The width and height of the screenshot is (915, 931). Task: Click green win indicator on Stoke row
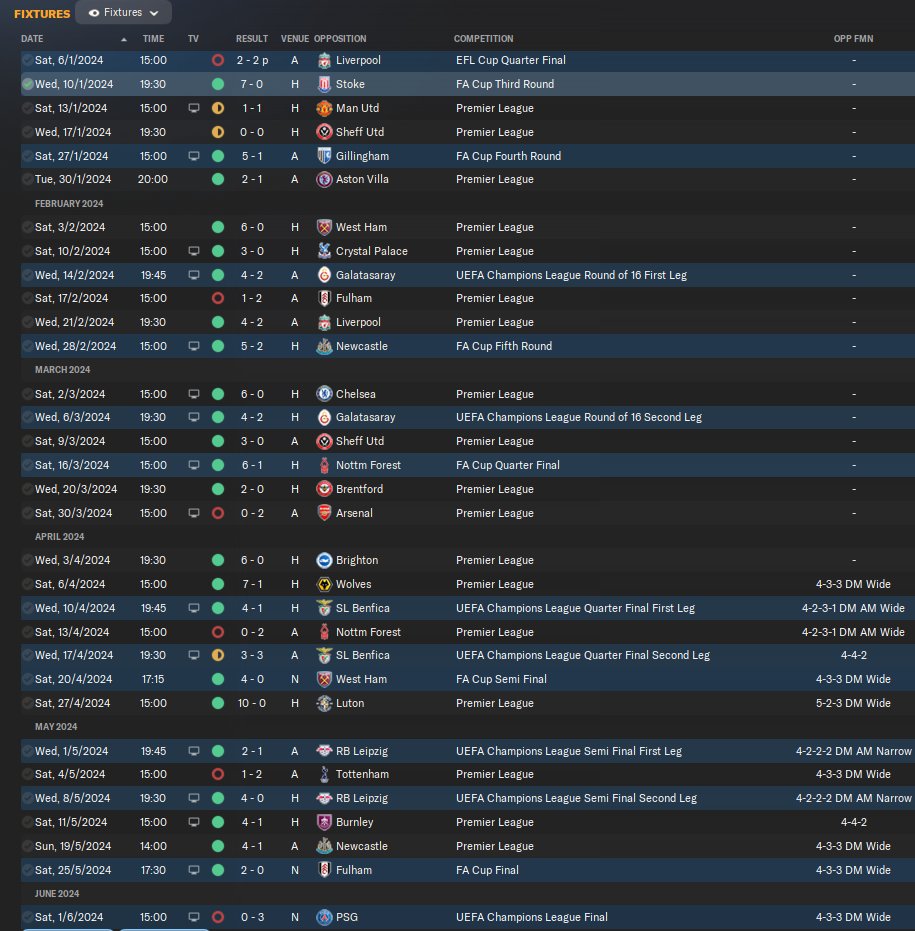[x=218, y=84]
